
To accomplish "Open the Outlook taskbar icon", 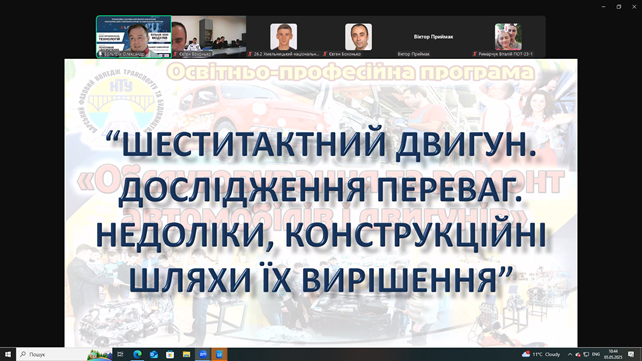I will click(154, 354).
